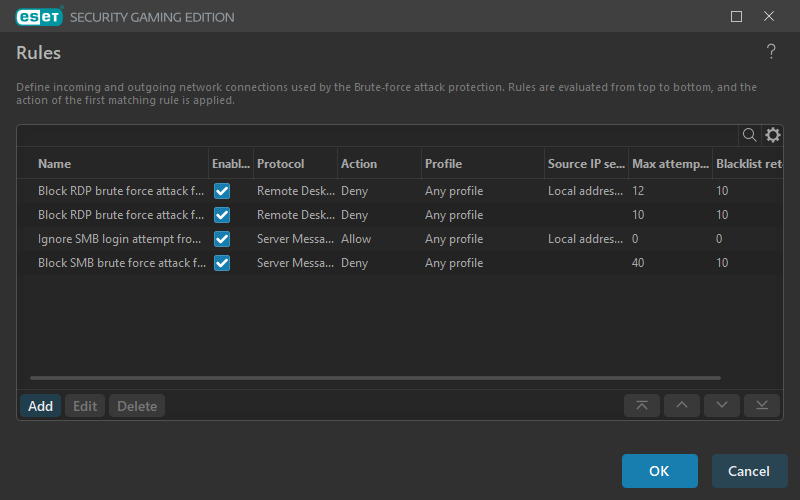The image size is (800, 500).
Task: Move rule down arrow button
Action: [721, 406]
